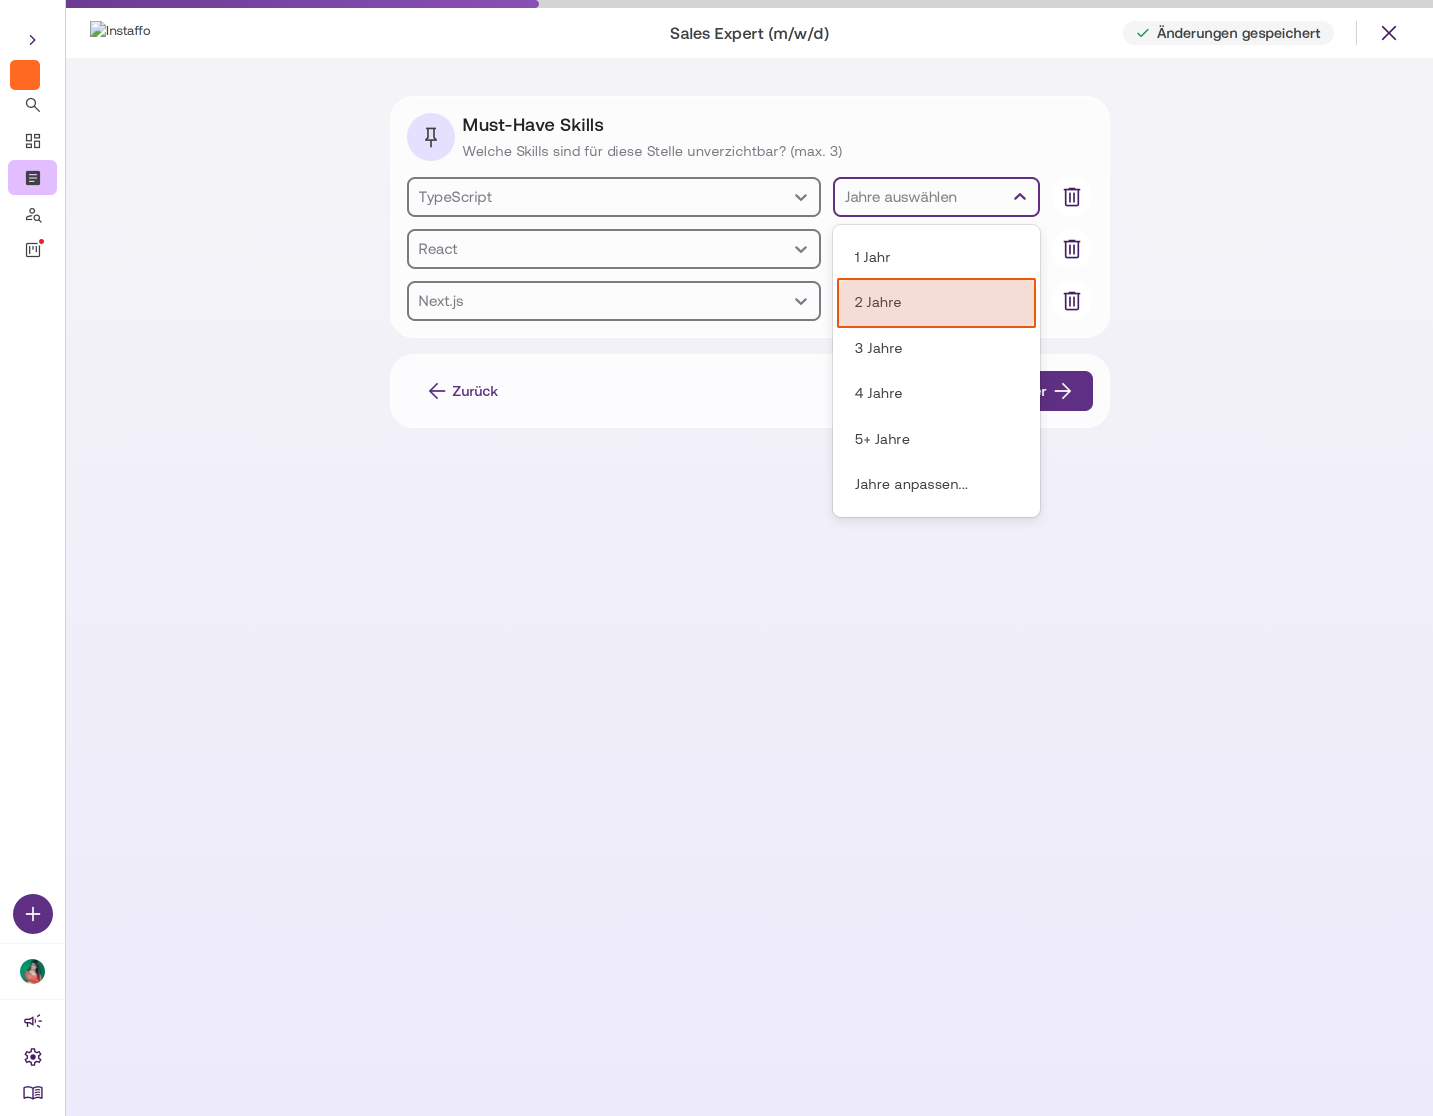Open the user profile avatar
Screen dimensions: 1433x1116
pyautogui.click(x=33, y=971)
